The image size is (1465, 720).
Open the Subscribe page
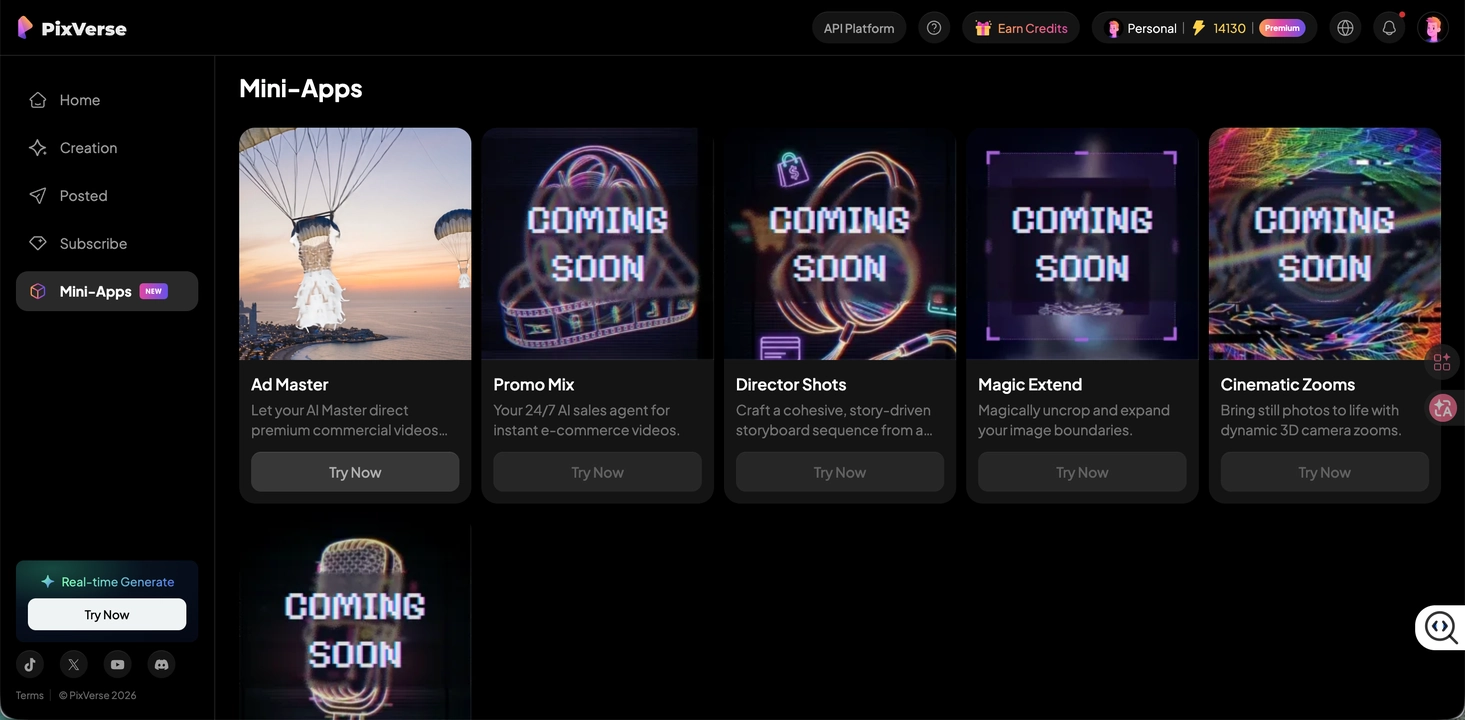pos(93,244)
